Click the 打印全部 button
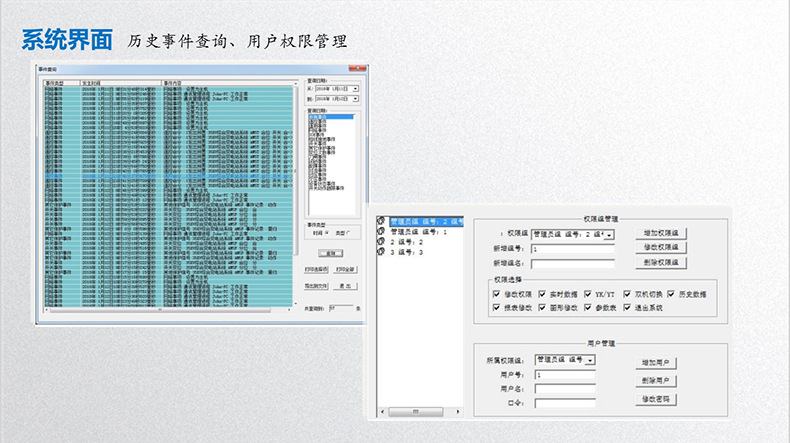 coord(345,270)
